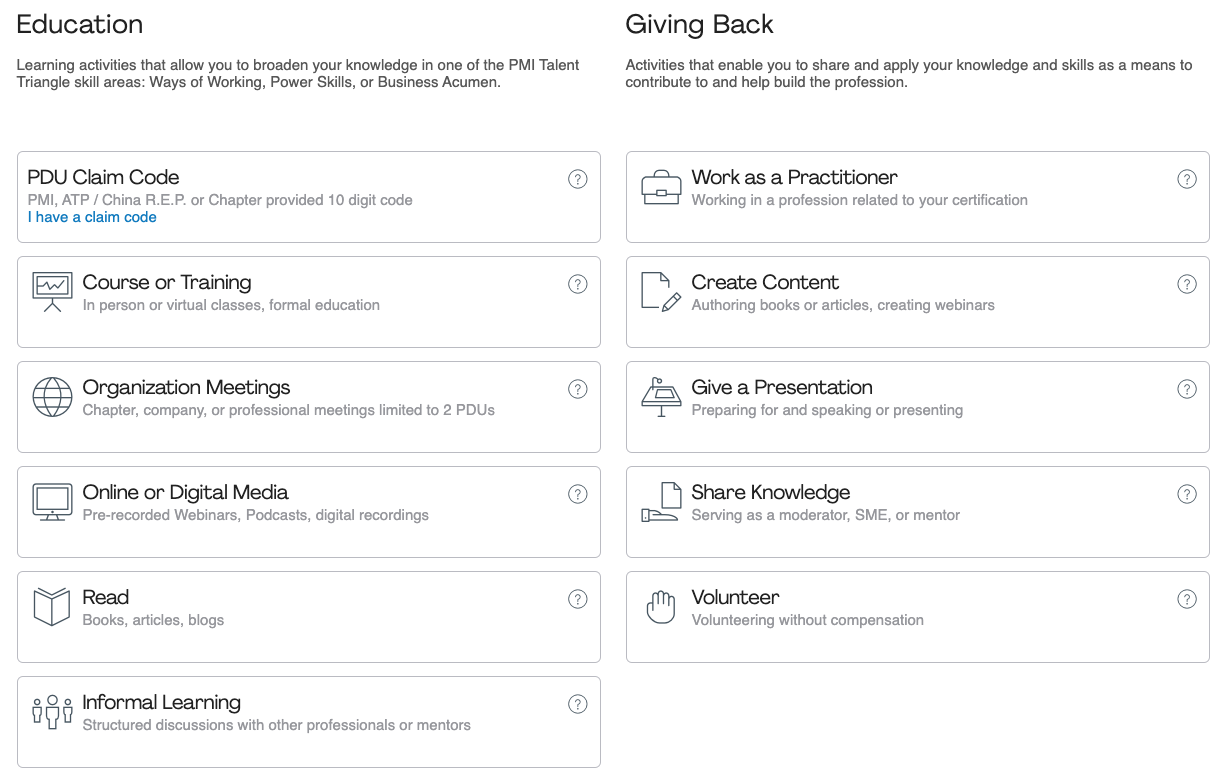
Task: Select the Informal Learning title
Action: [162, 702]
